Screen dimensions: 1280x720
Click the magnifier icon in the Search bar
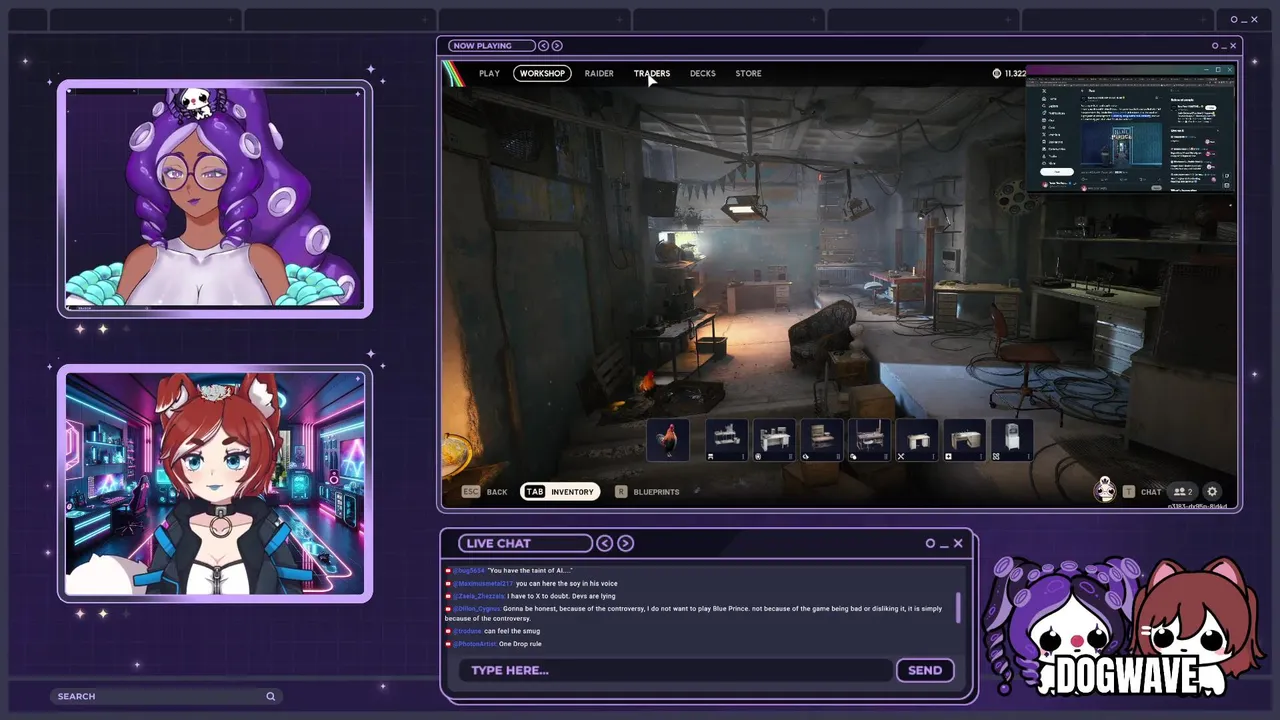pyautogui.click(x=270, y=696)
